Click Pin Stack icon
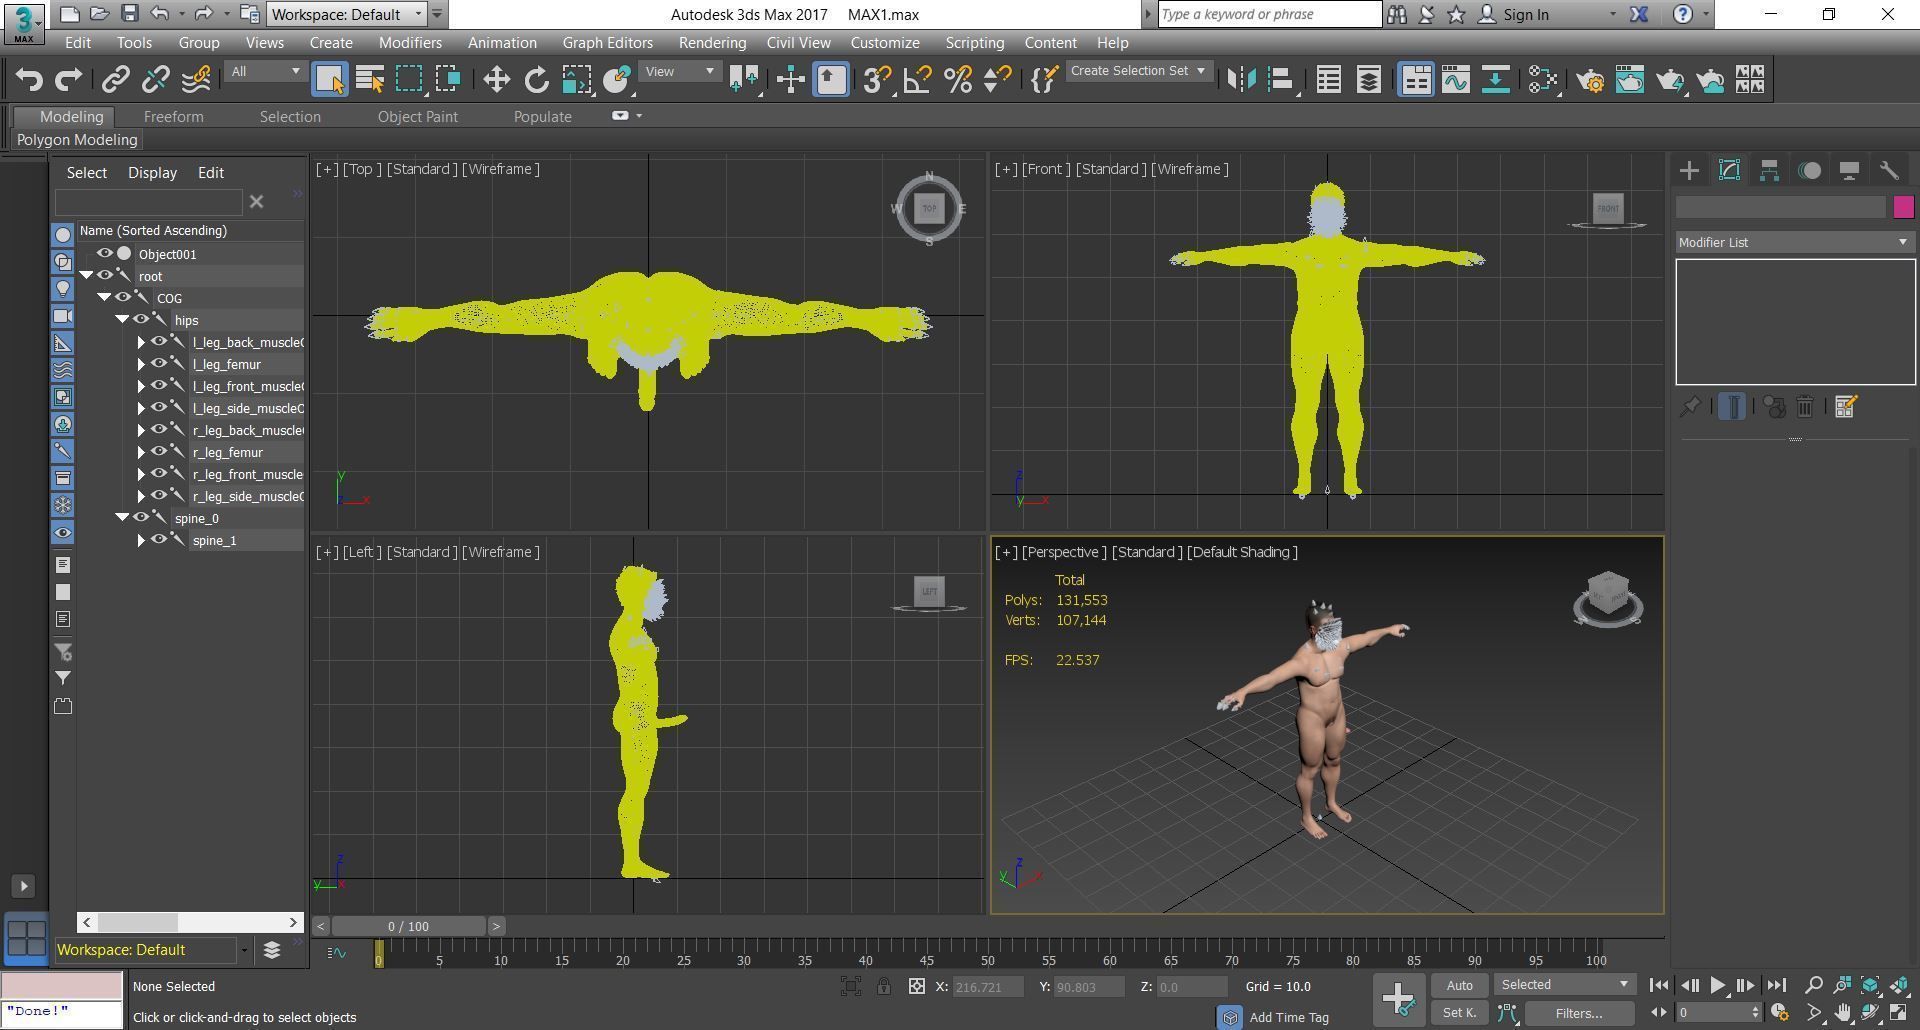 [1690, 406]
